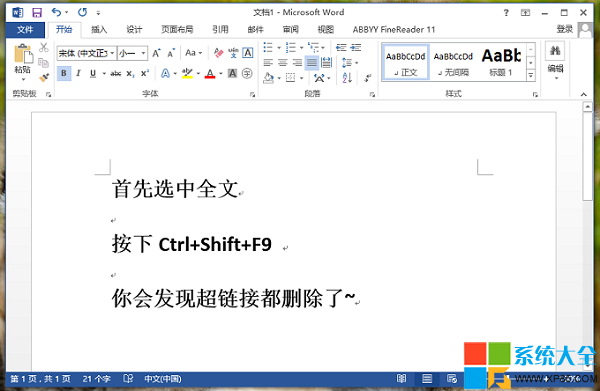Open the font size dropdown
Screen dimensions: 600x391
143,53
